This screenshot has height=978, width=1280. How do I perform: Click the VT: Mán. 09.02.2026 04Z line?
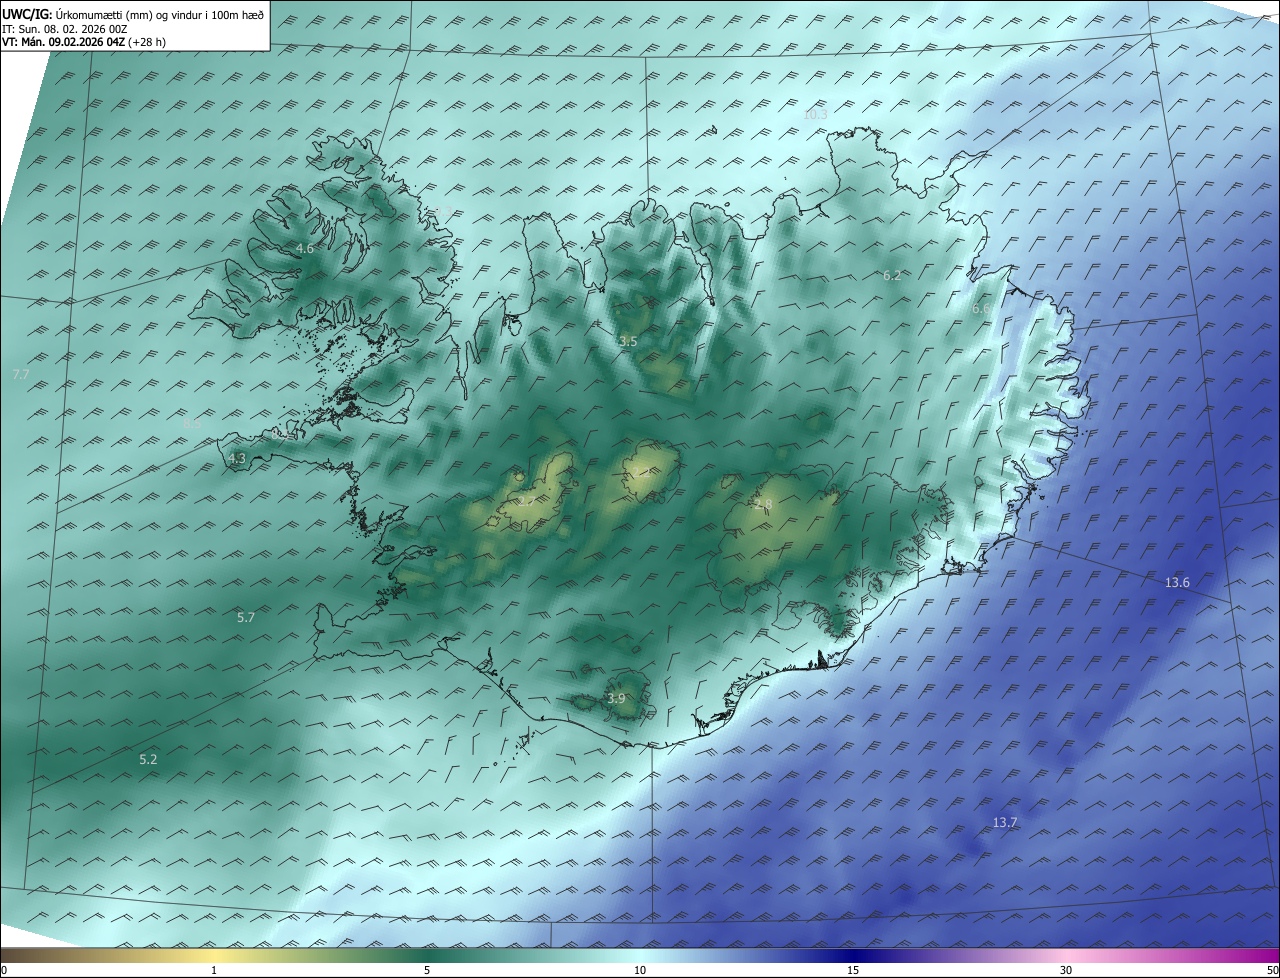coord(84,42)
